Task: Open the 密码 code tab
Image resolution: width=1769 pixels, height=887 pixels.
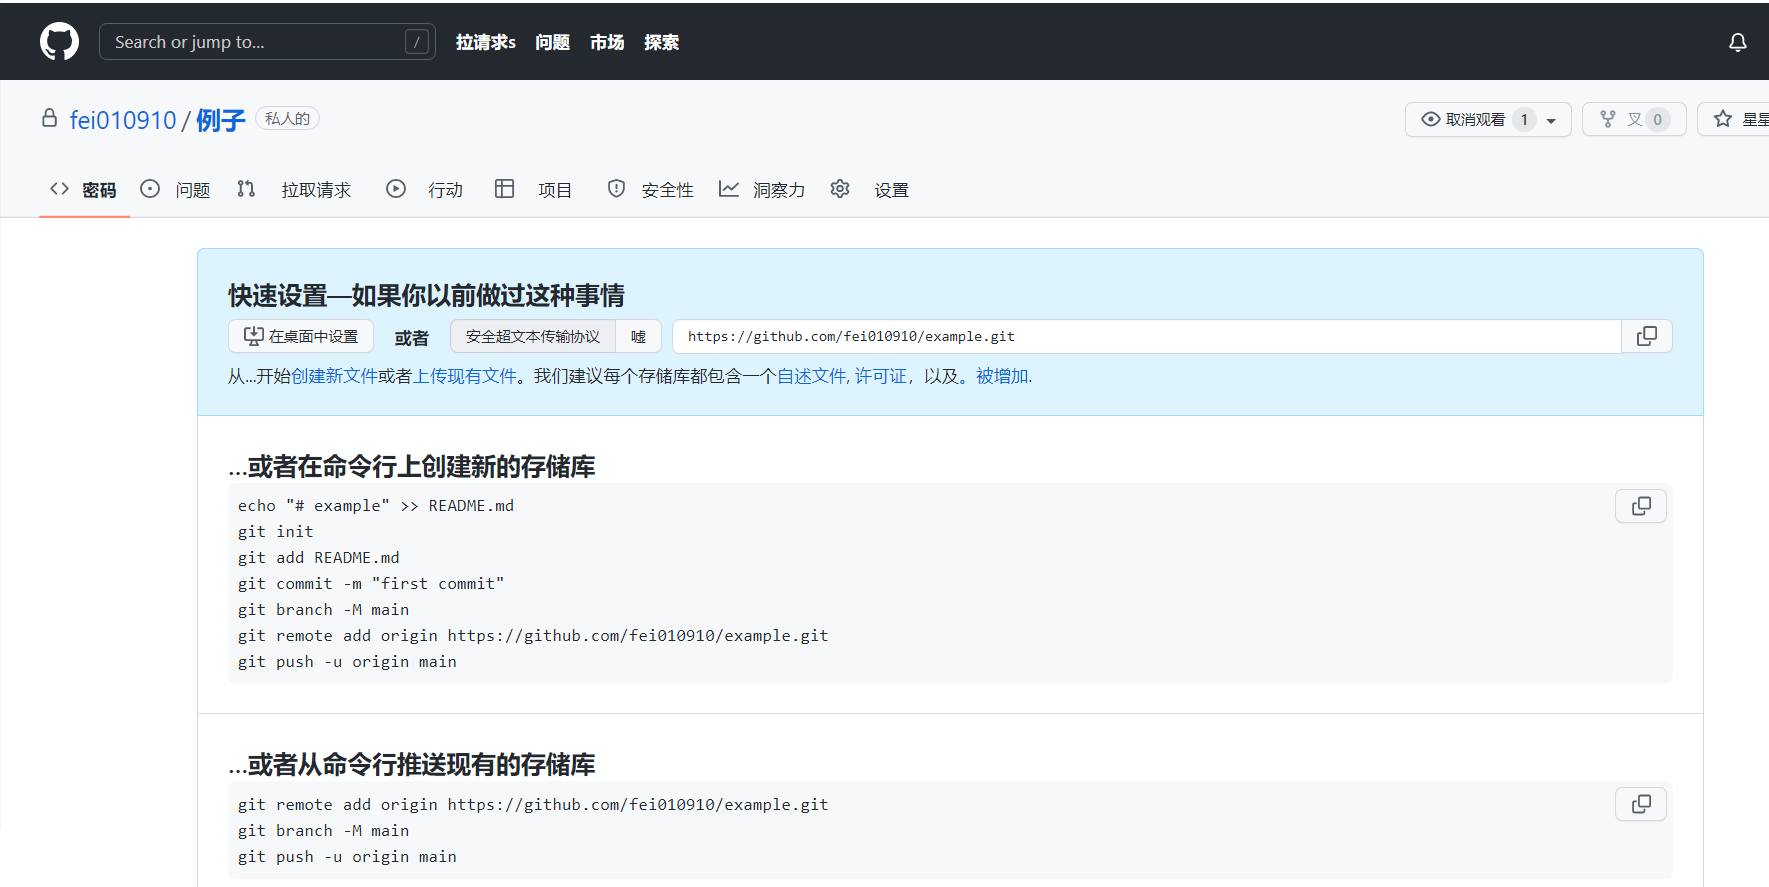Action: coord(84,189)
